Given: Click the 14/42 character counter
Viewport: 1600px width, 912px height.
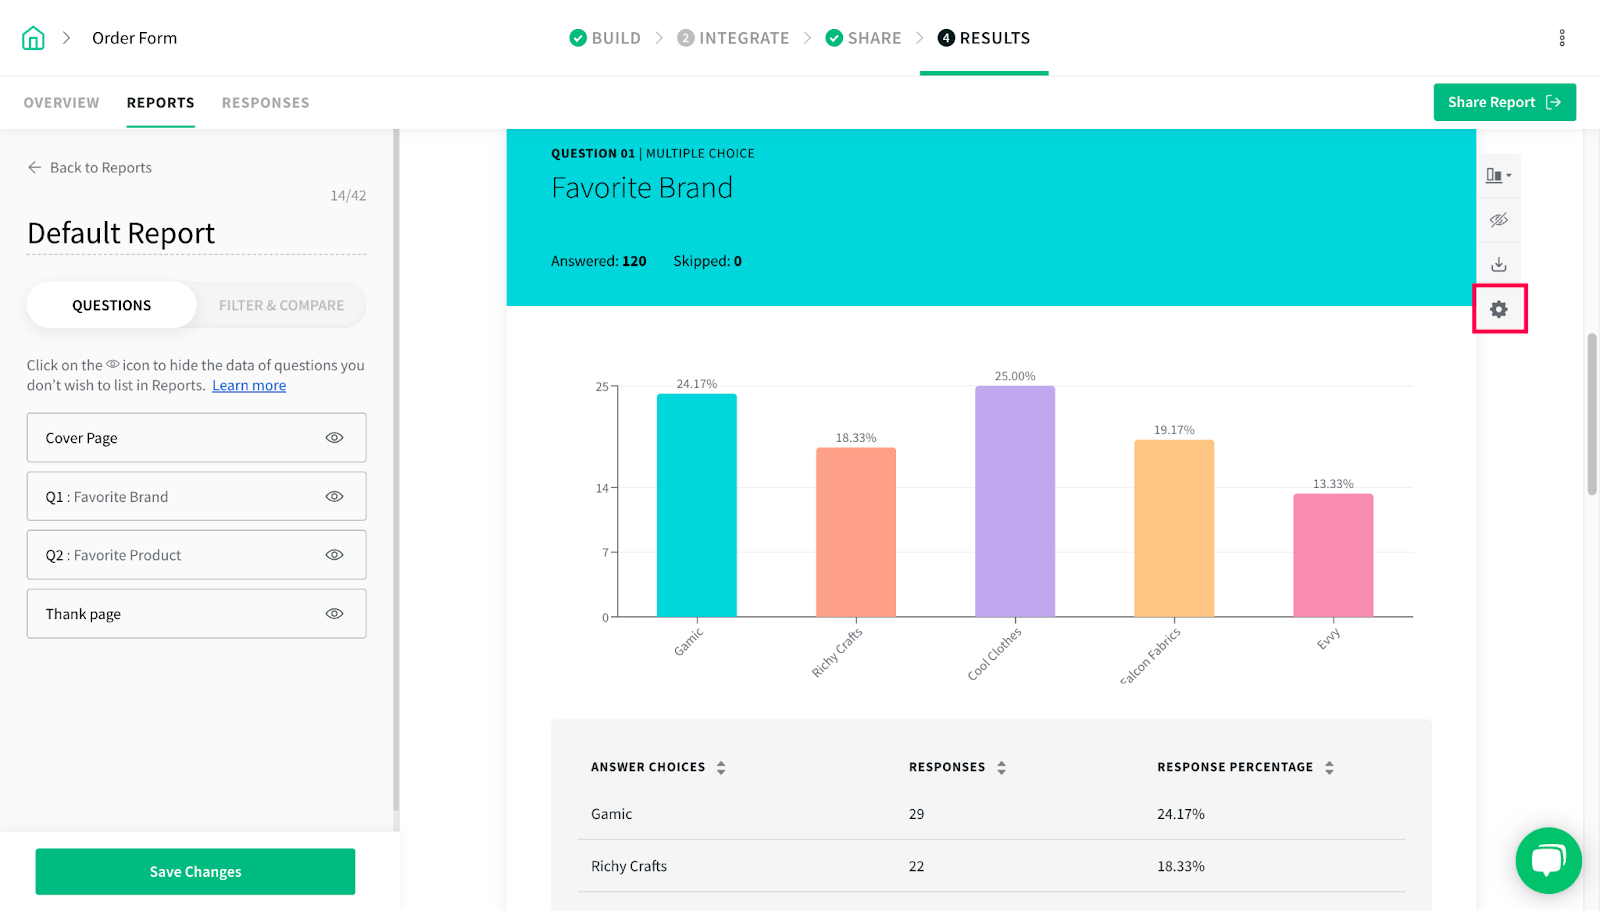Looking at the screenshot, I should tap(348, 196).
